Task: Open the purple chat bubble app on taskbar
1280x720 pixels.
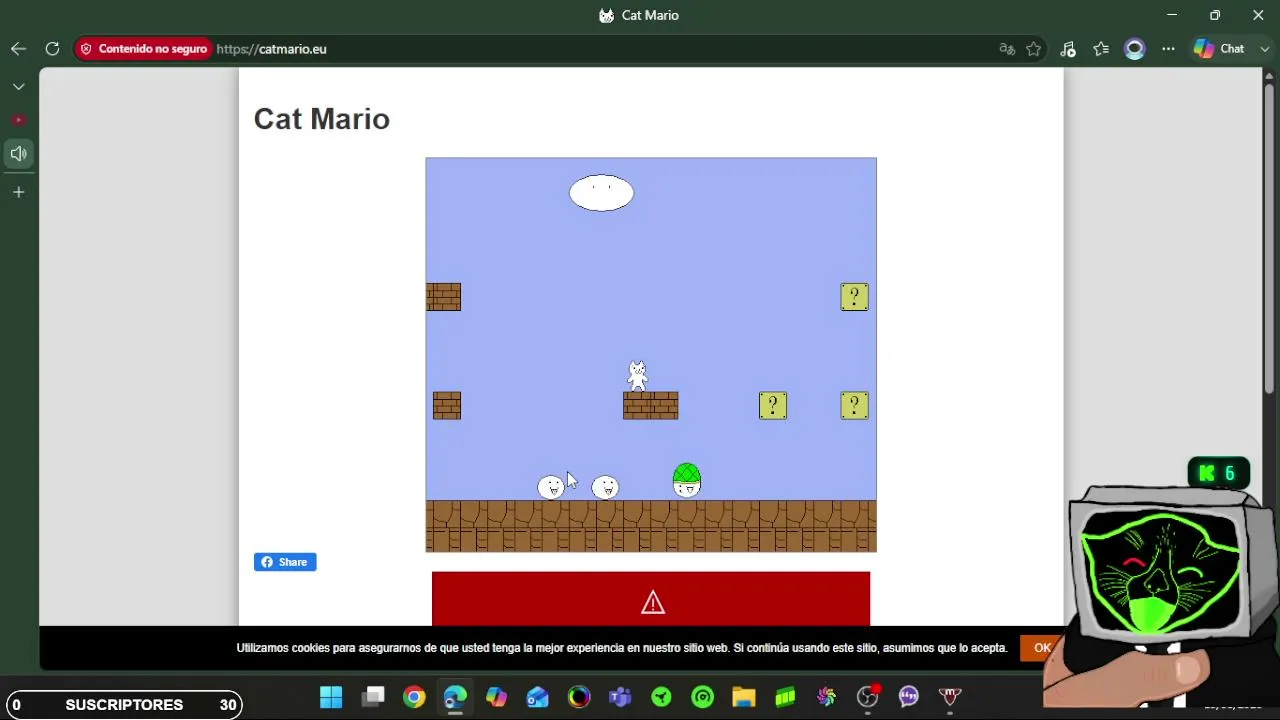Action: click(909, 697)
